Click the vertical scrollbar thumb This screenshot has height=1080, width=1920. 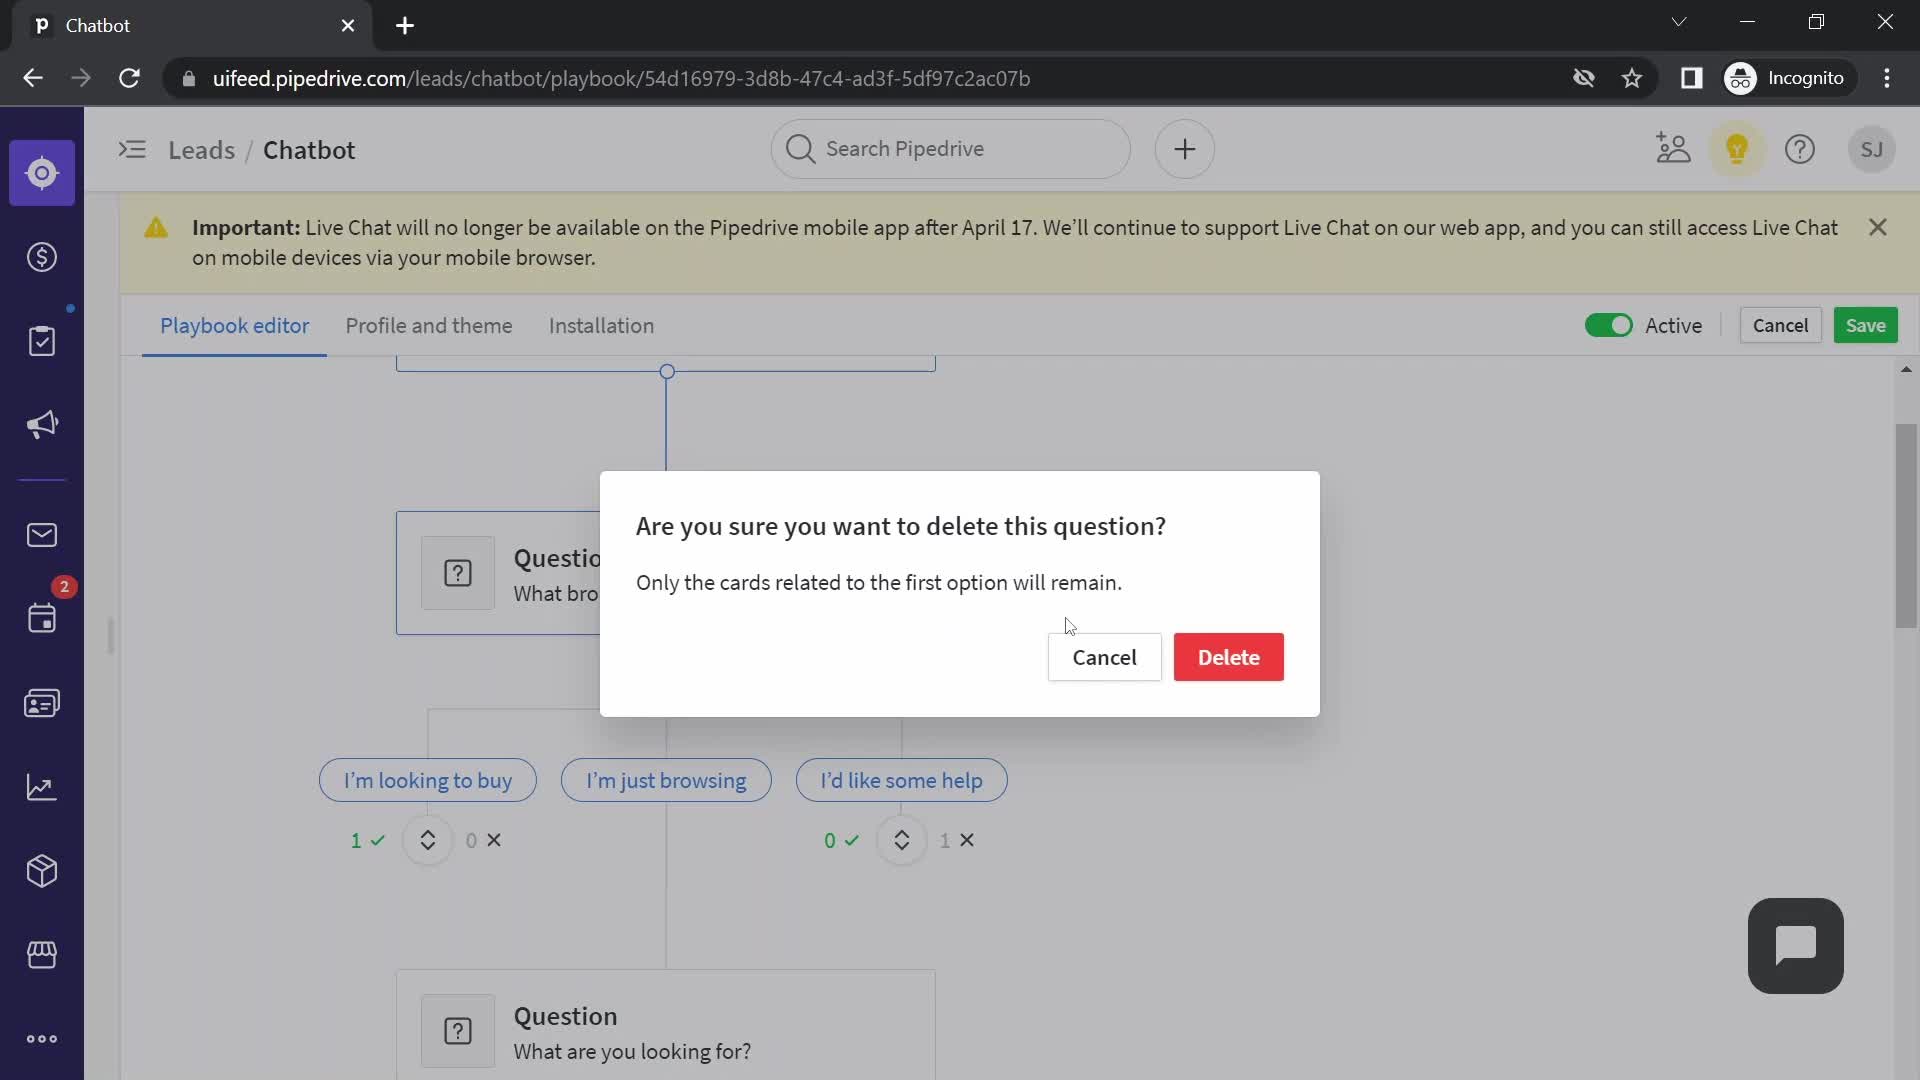pyautogui.click(x=1906, y=526)
